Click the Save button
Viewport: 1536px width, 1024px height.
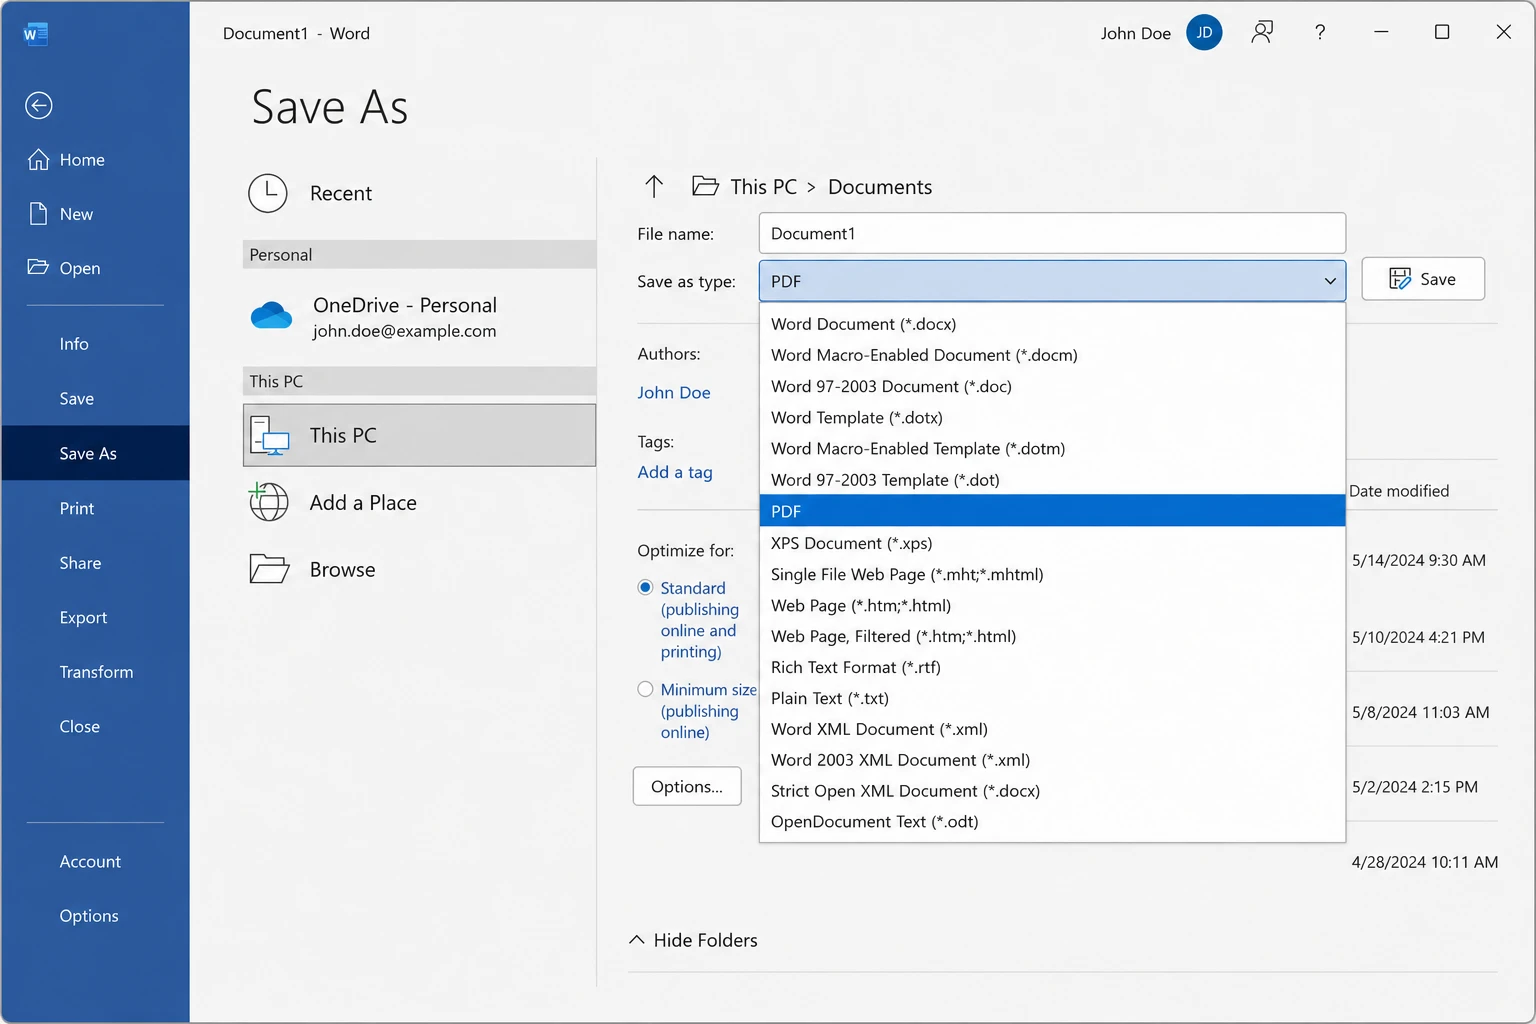[1423, 279]
